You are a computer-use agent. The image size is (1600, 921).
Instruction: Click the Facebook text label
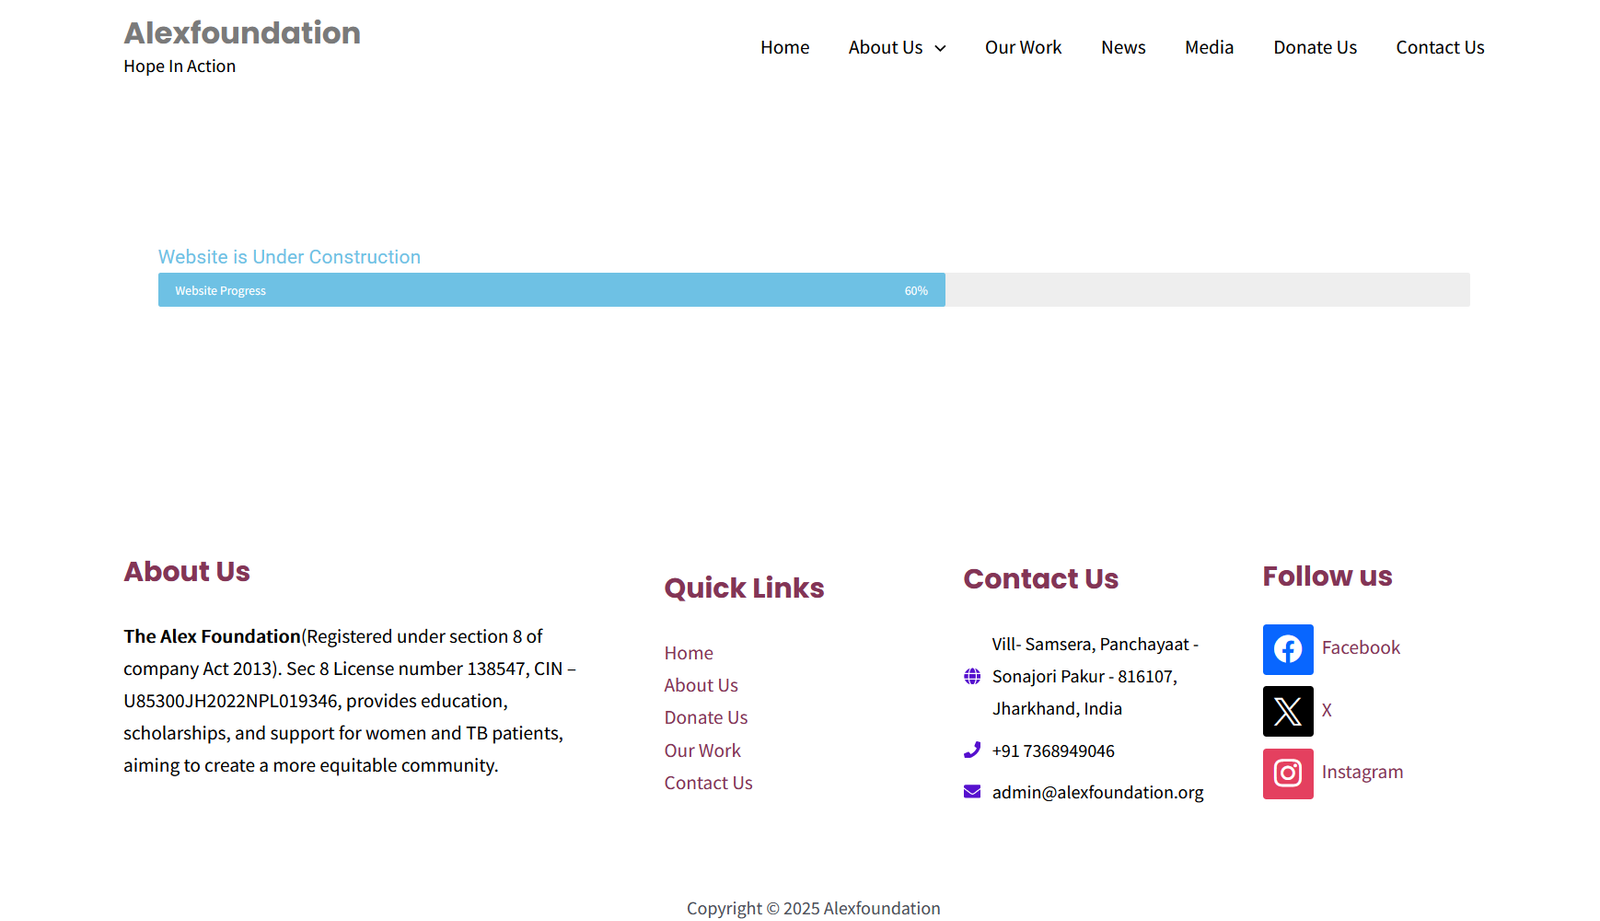(1361, 647)
